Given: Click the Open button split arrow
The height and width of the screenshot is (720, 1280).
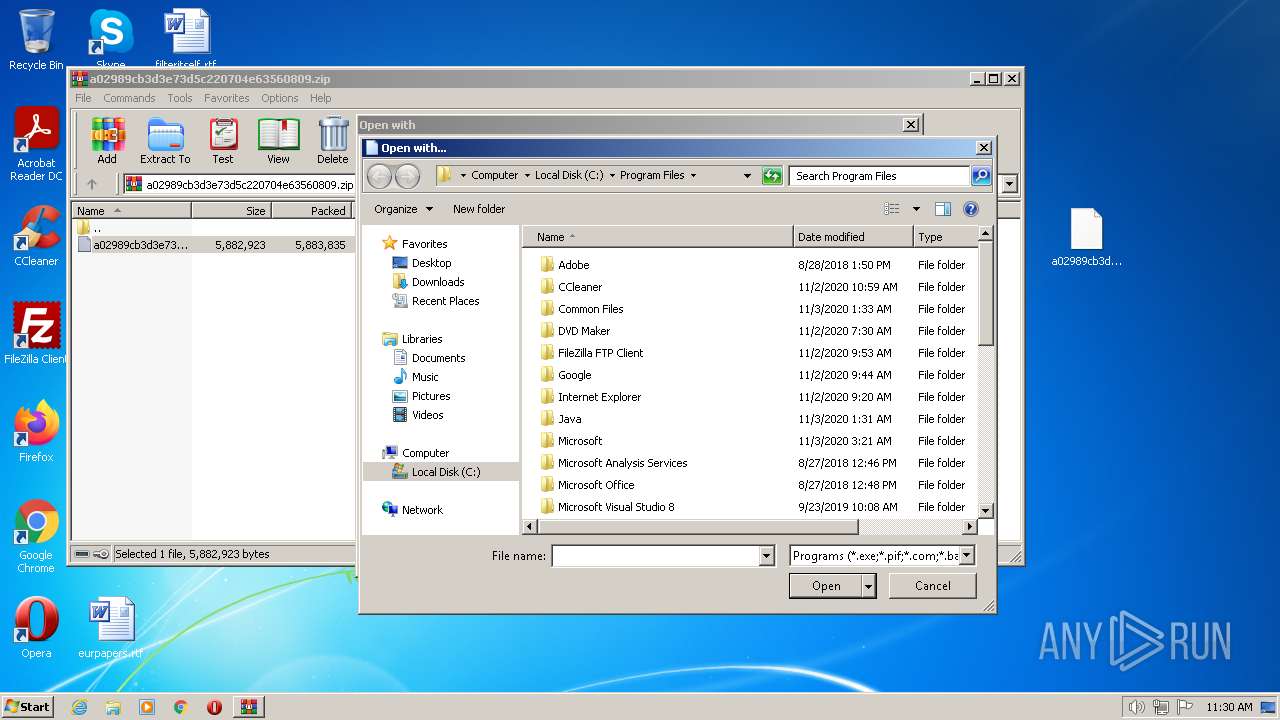Looking at the screenshot, I should (868, 586).
